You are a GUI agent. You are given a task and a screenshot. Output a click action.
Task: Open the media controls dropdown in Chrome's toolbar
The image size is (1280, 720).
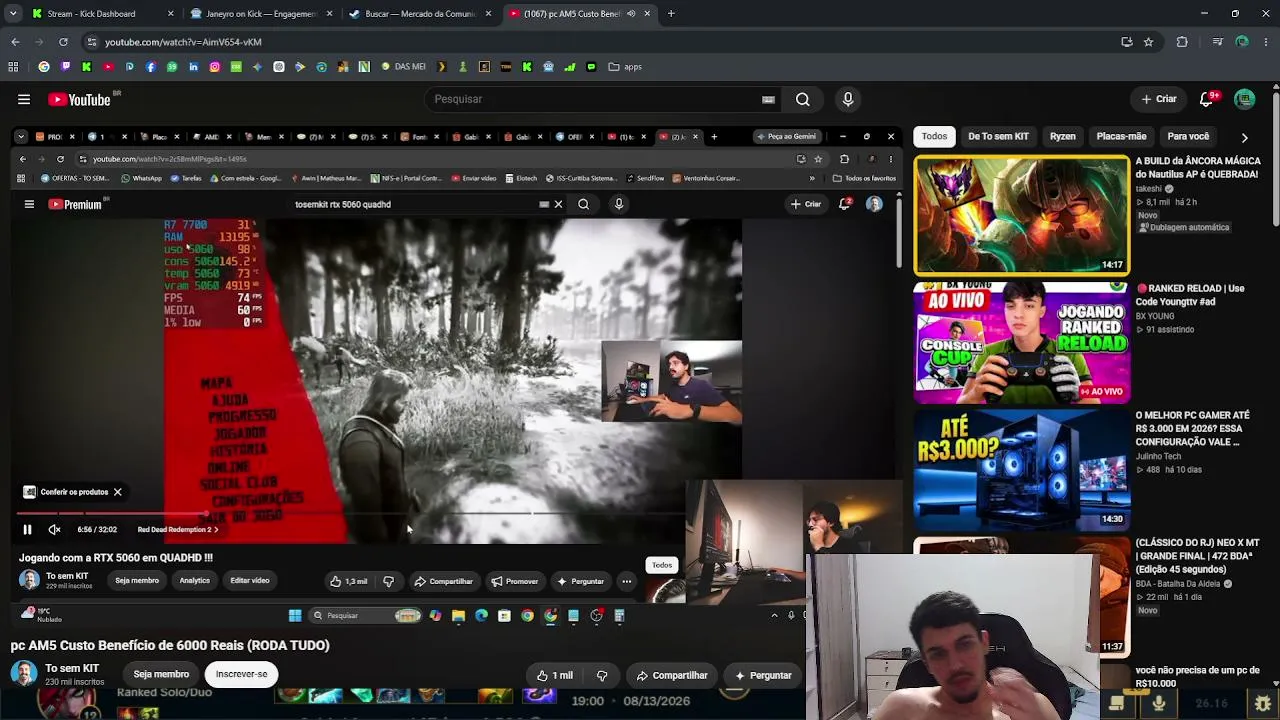[1217, 42]
